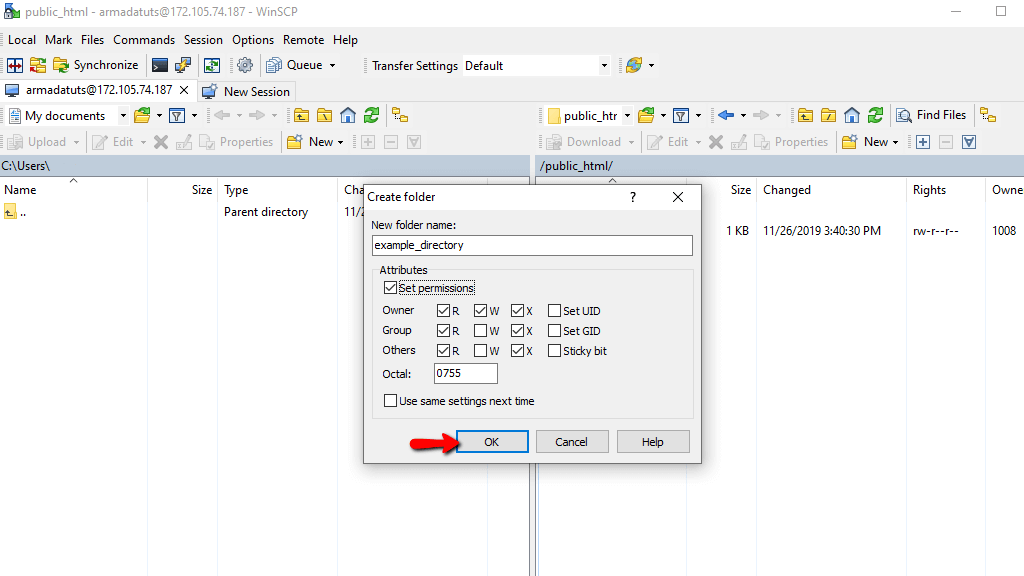This screenshot has height=576, width=1024.
Task: Click the remote panel select files plus icon
Action: (x=923, y=142)
